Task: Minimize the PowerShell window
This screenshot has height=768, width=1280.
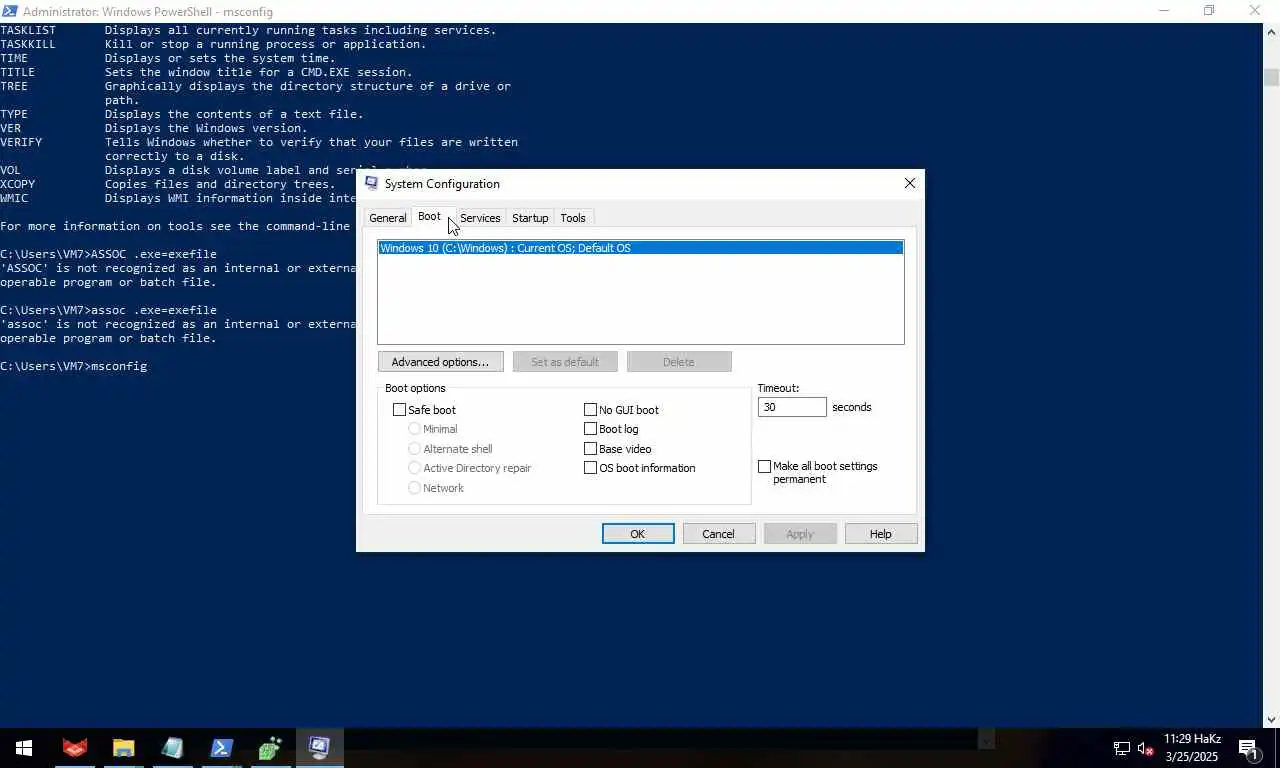Action: point(1163,11)
